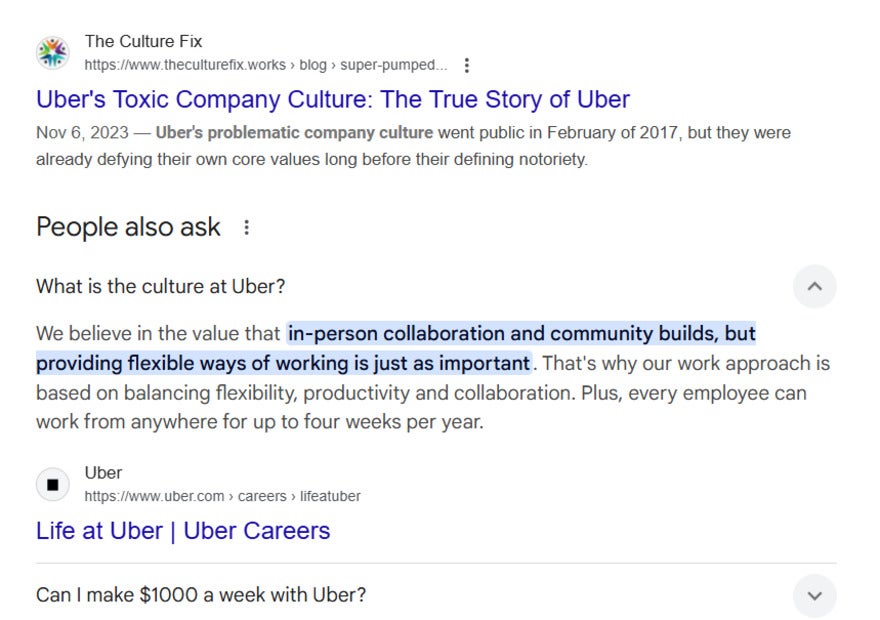Click "The Culture Fix" site name

coord(143,42)
